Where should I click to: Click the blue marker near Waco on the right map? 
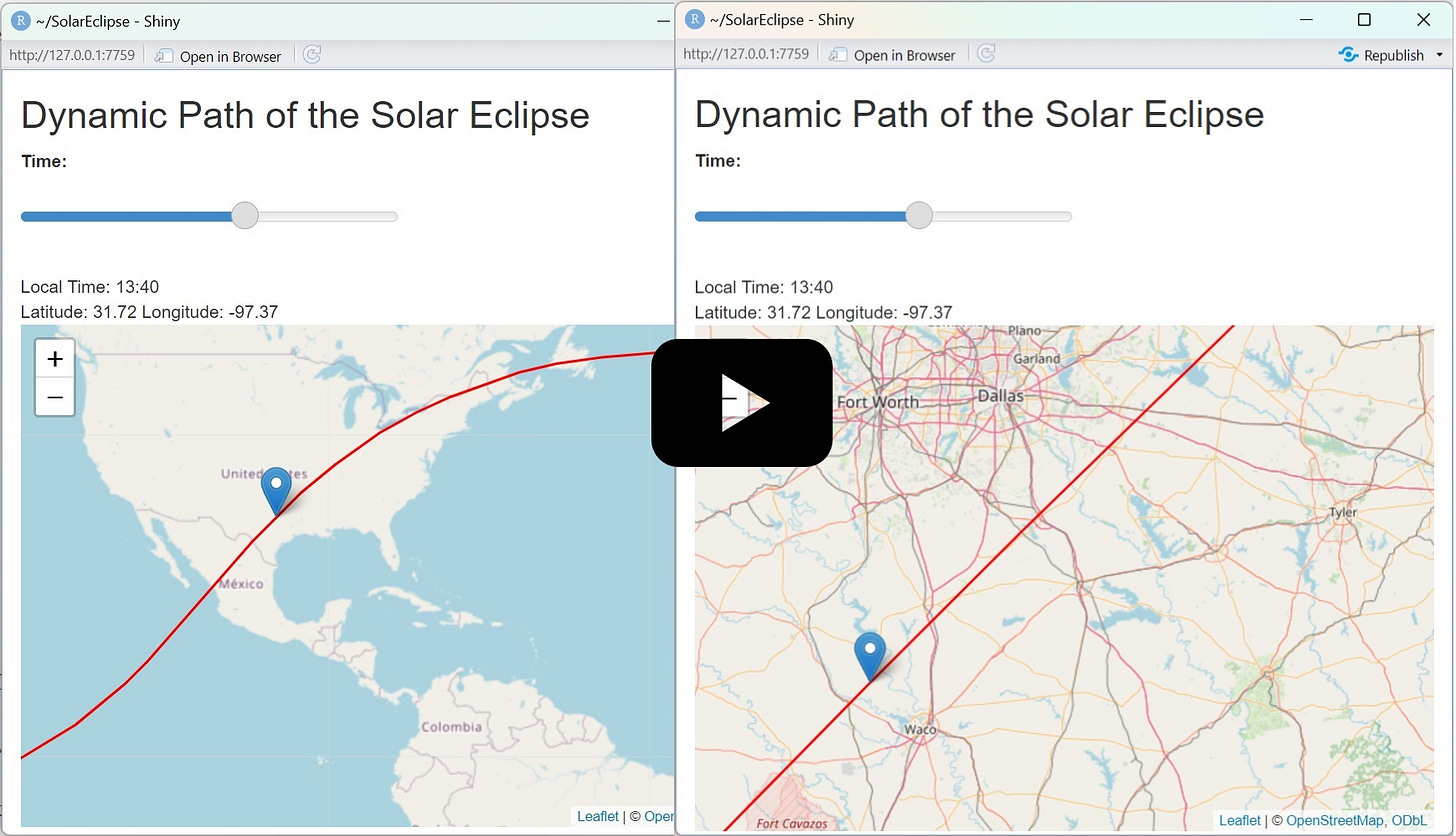[x=870, y=657]
